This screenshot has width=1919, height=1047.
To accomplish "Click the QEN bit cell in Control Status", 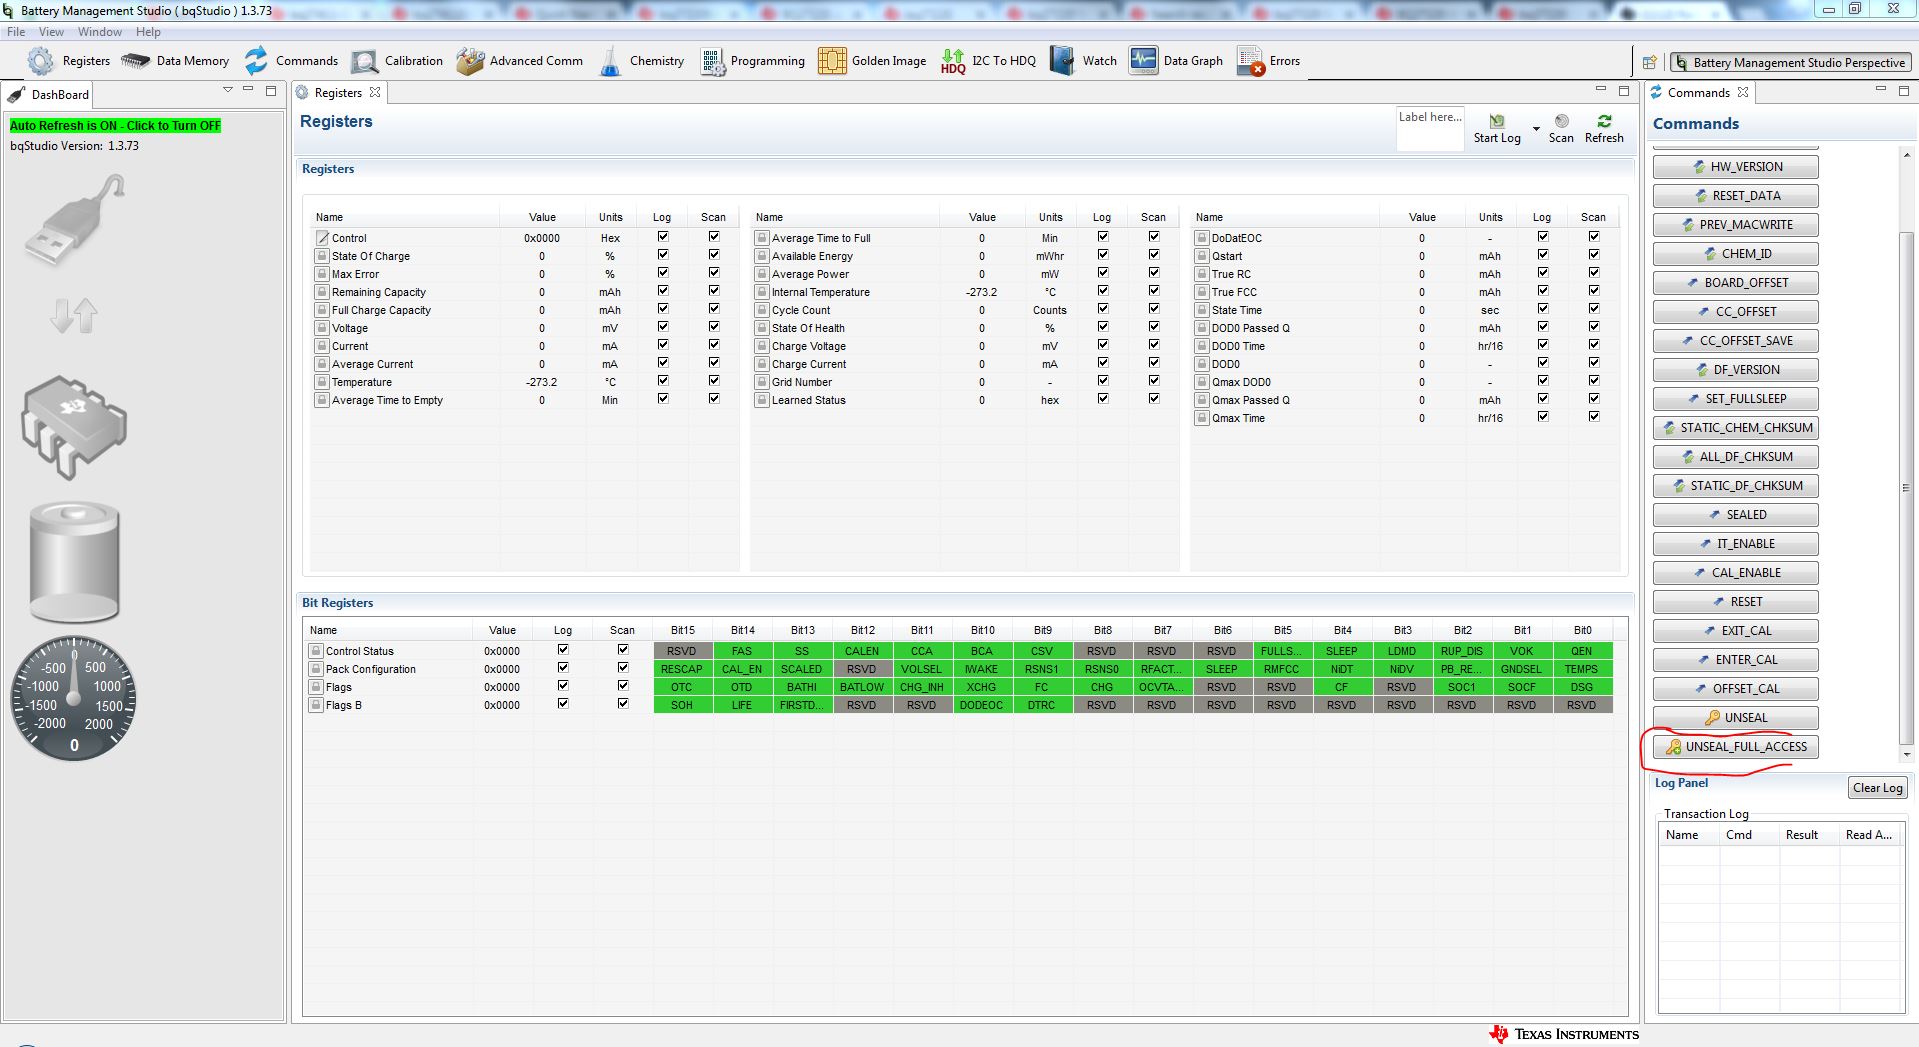I will click(x=1582, y=651).
